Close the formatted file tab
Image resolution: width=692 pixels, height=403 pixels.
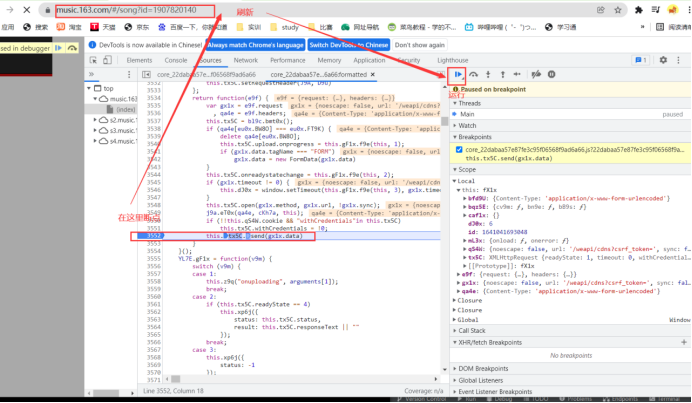[x=372, y=74]
